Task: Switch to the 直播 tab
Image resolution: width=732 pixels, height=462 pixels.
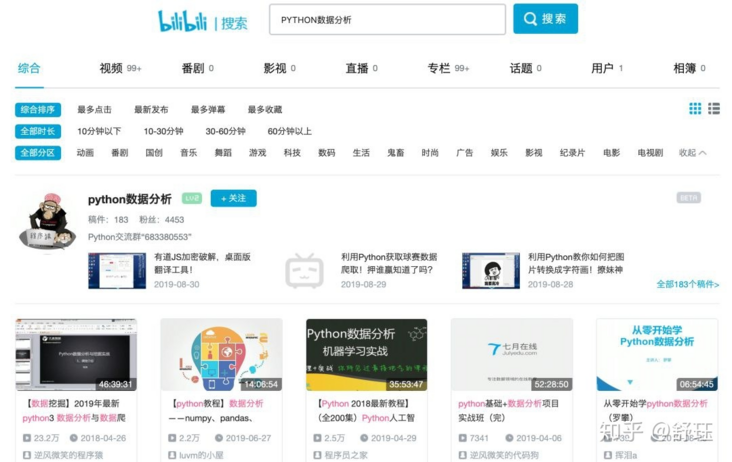Action: (x=361, y=68)
